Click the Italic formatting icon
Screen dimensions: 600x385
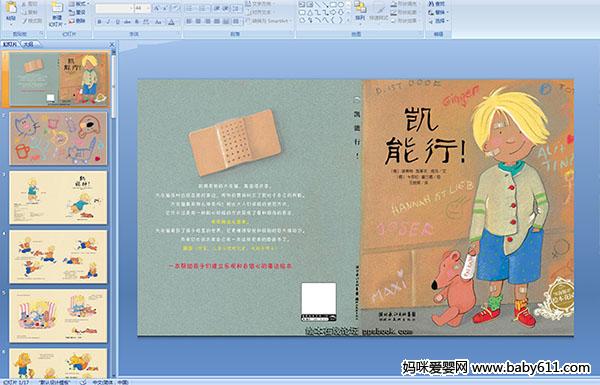pyautogui.click(x=108, y=22)
